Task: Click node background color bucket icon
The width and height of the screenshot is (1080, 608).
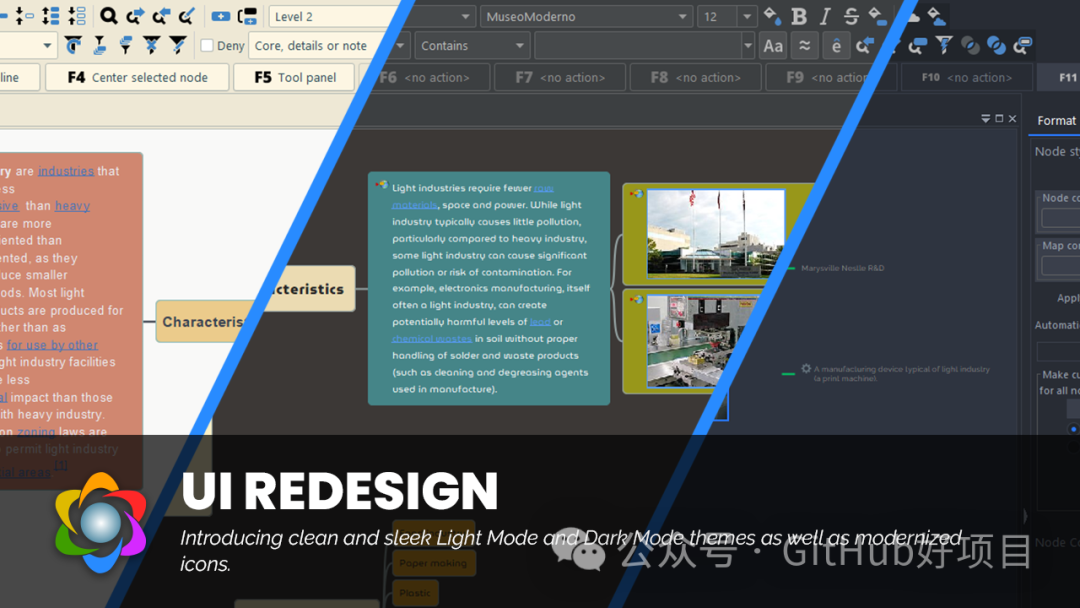Action: tap(877, 16)
